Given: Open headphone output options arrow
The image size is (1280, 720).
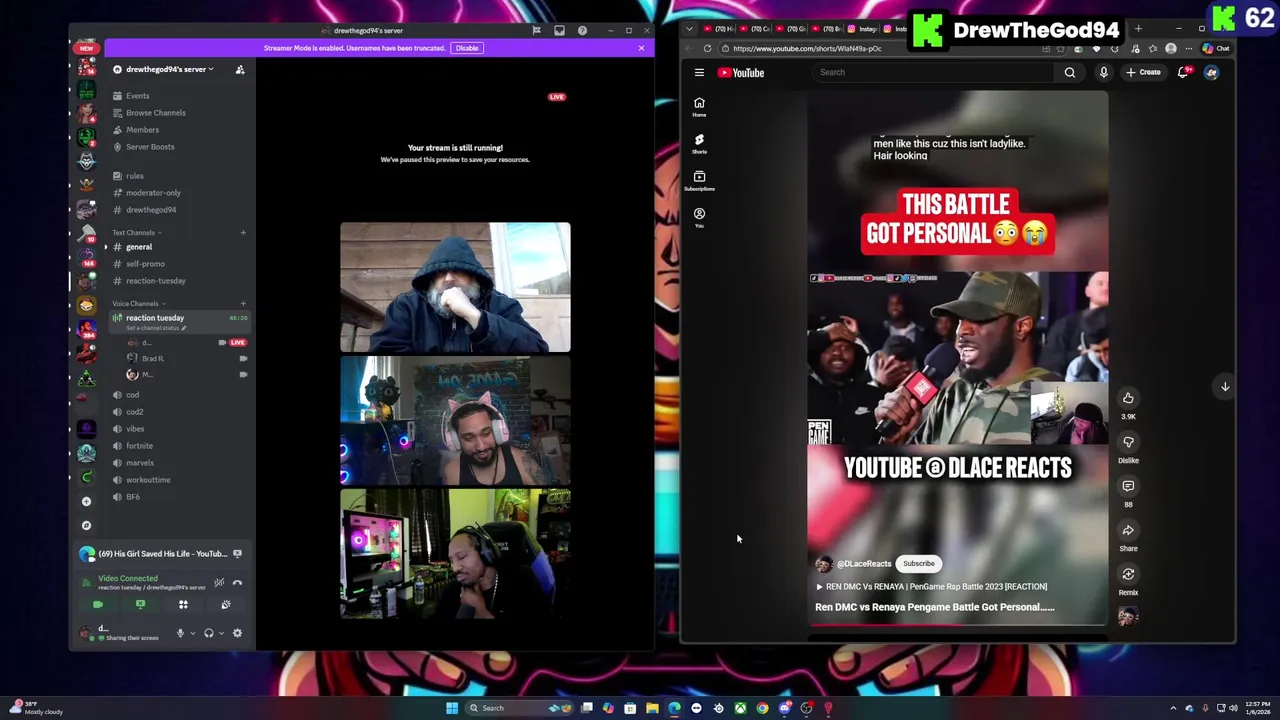Looking at the screenshot, I should pyautogui.click(x=220, y=633).
